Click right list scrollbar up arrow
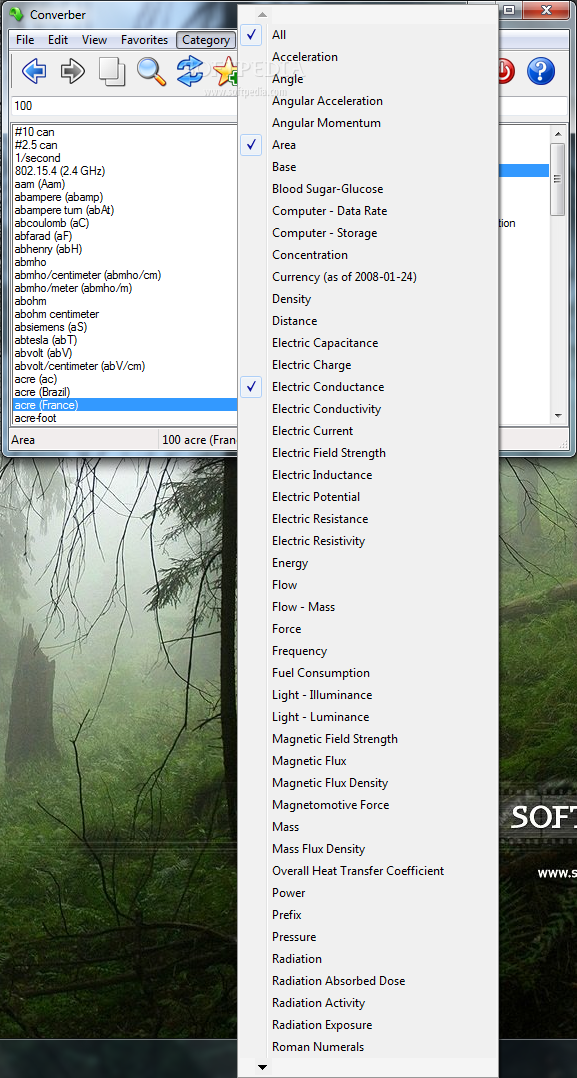Viewport: 577px width, 1078px height. (558, 133)
